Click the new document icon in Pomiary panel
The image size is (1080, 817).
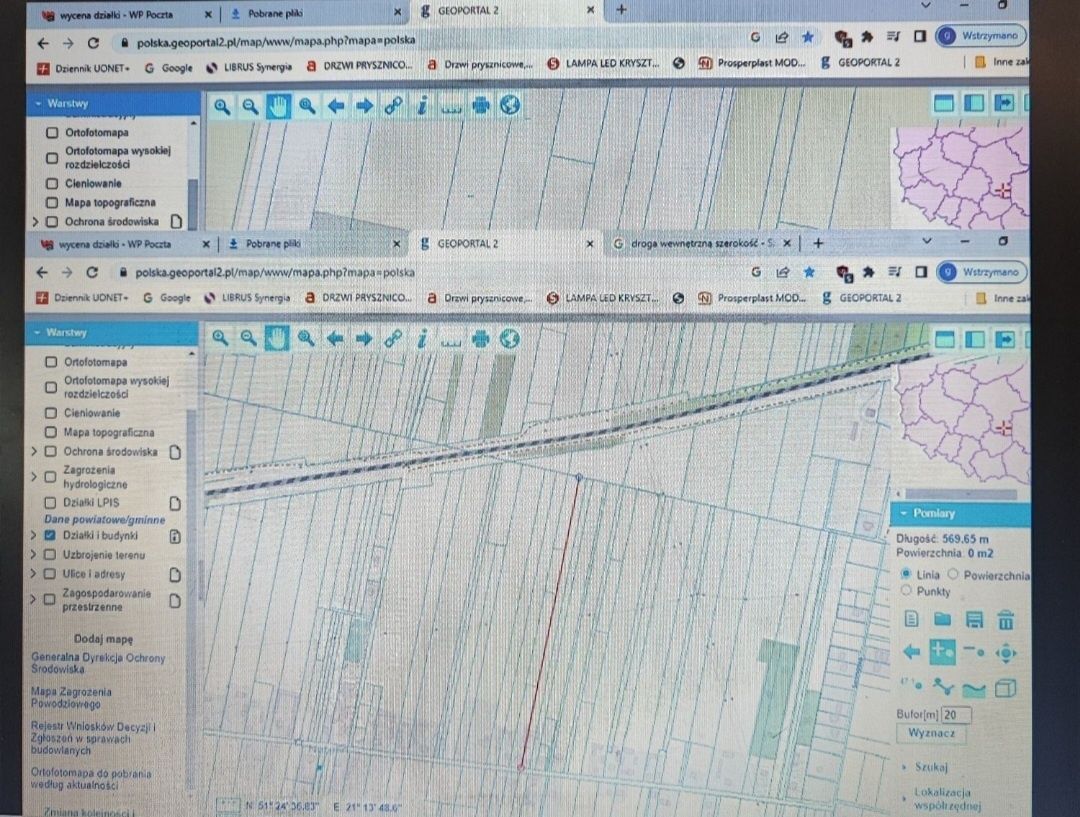[911, 619]
